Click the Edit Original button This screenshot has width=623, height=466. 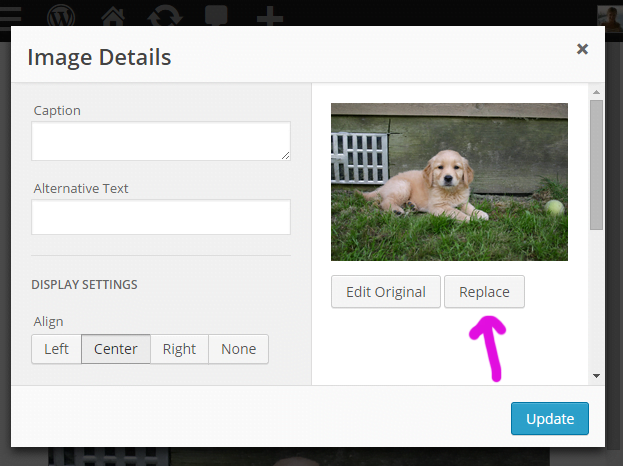coord(386,292)
